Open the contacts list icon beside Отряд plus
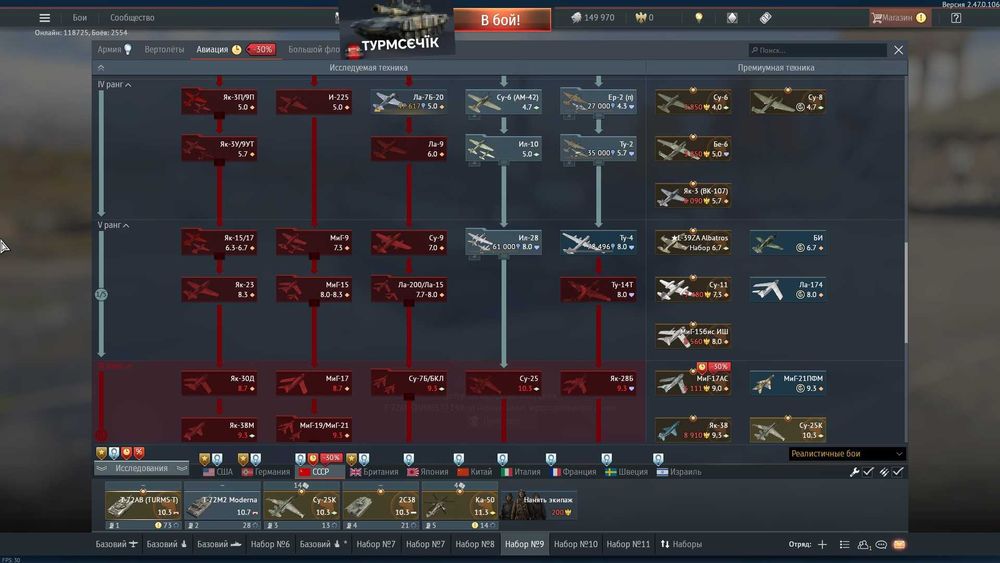The width and height of the screenshot is (1000, 563). point(844,545)
